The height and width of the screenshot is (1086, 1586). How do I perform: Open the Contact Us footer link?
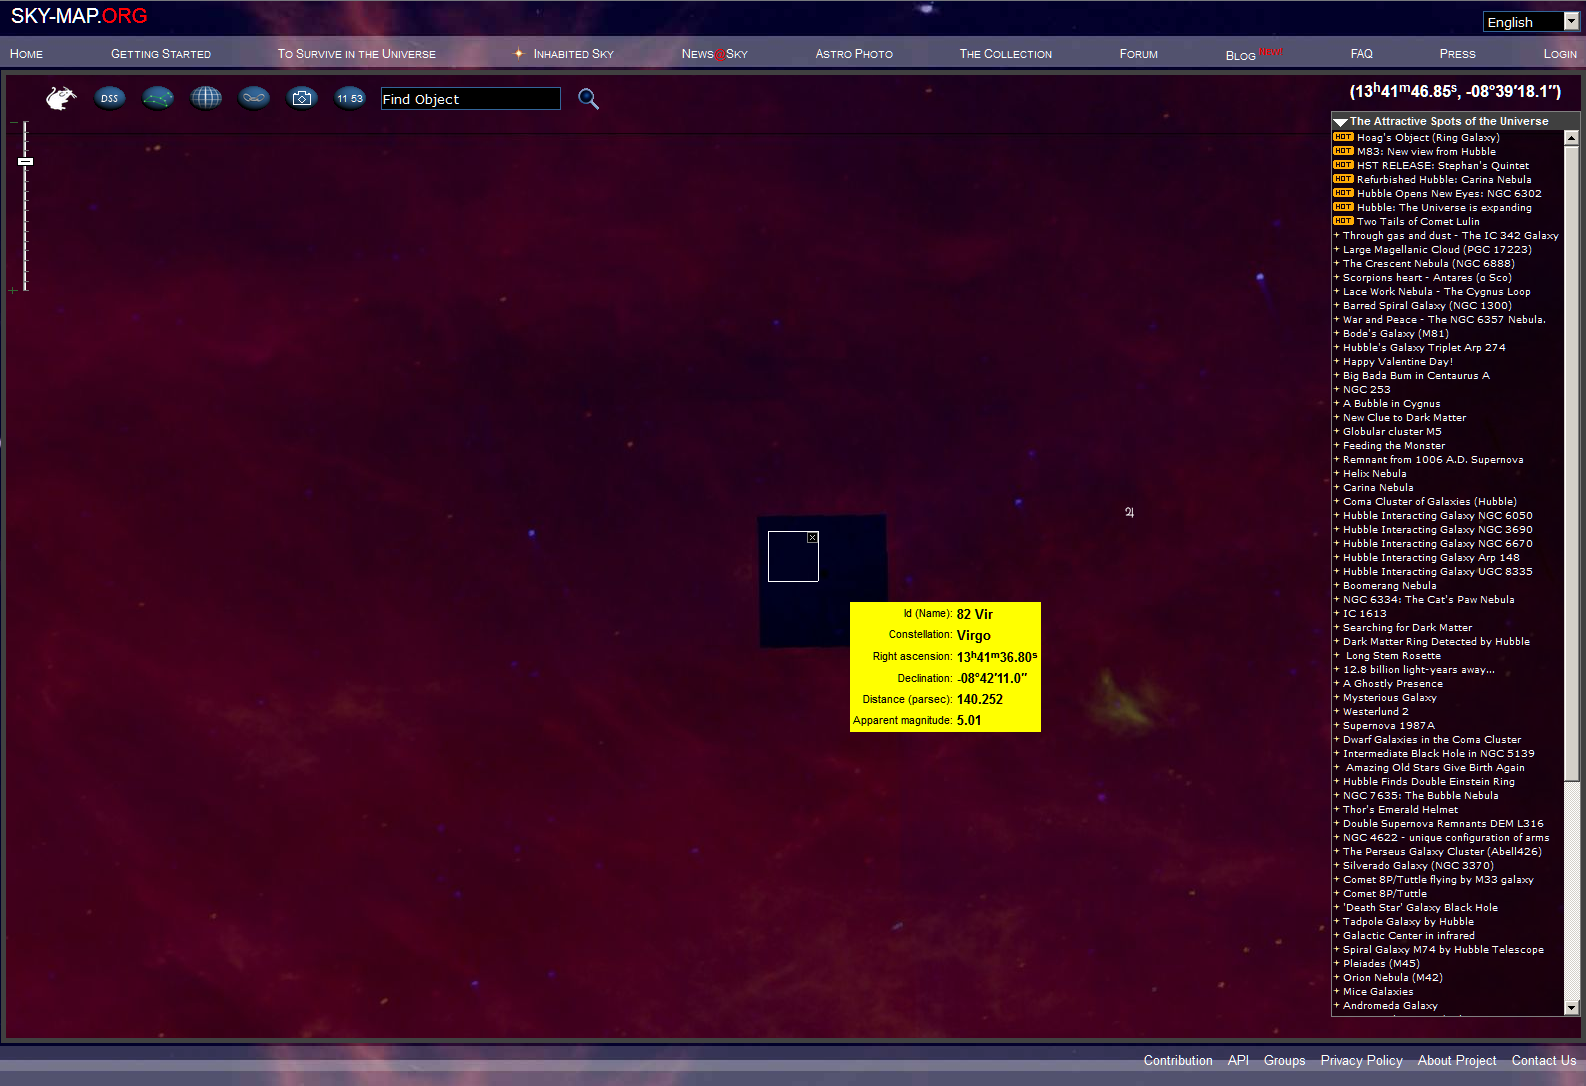tap(1544, 1061)
